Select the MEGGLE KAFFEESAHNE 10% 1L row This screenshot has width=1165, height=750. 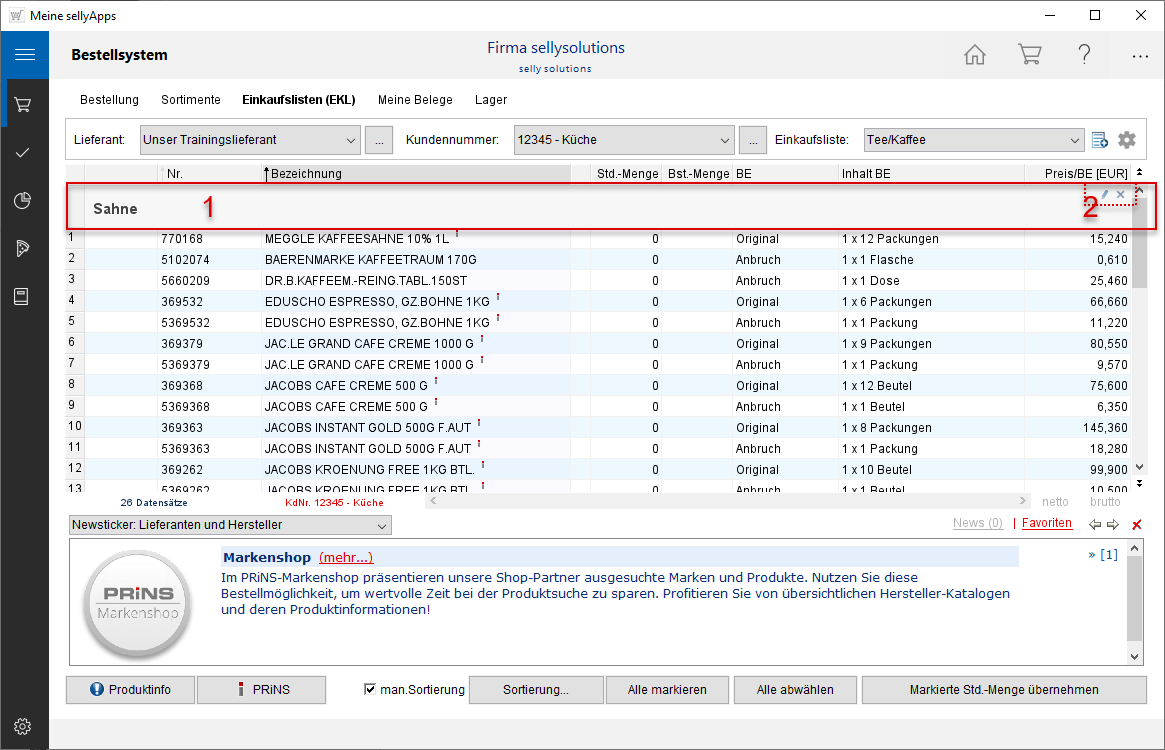coord(356,239)
